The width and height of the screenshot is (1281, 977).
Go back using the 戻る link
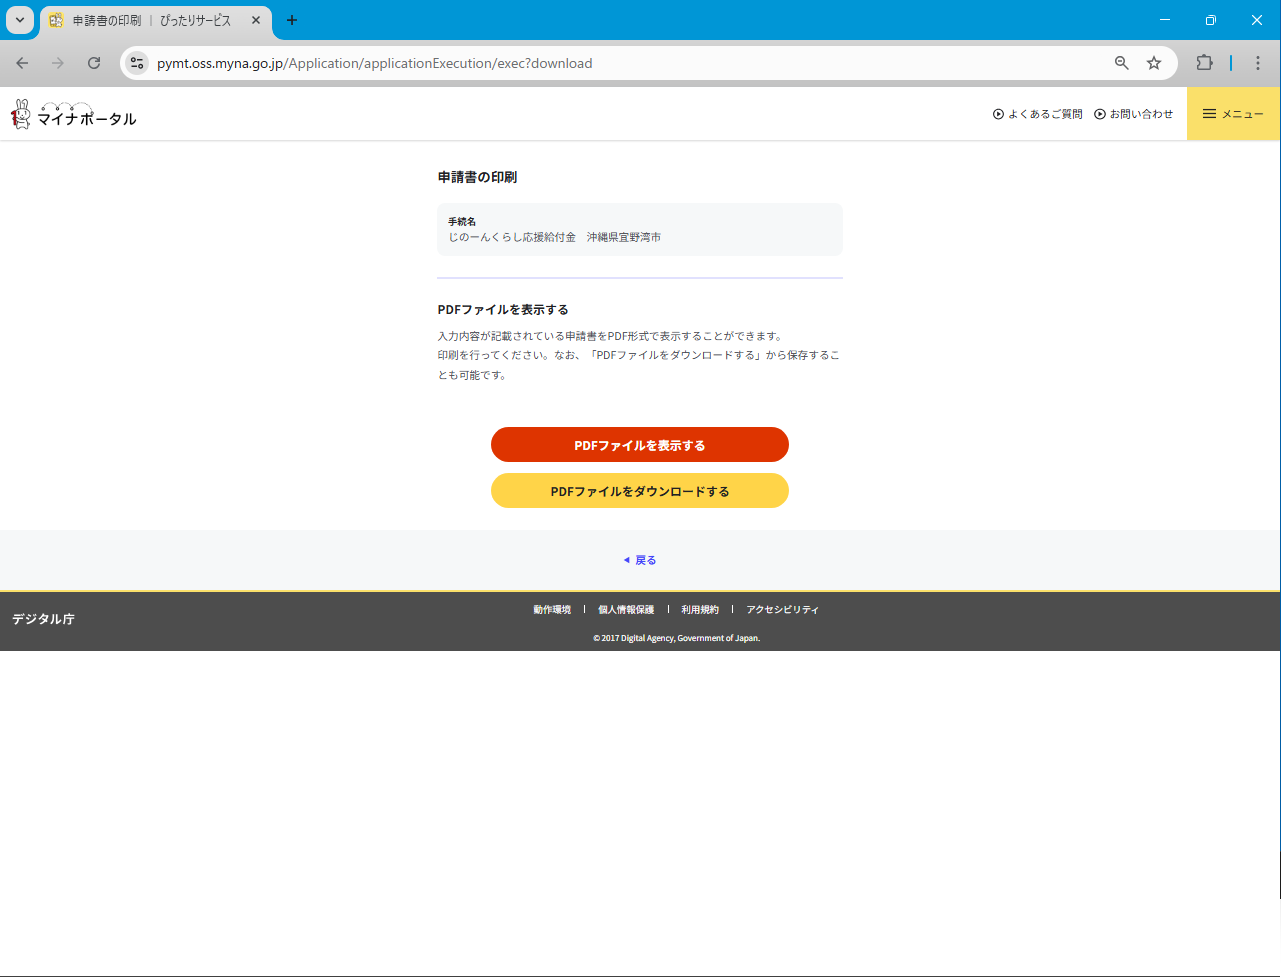(x=640, y=560)
